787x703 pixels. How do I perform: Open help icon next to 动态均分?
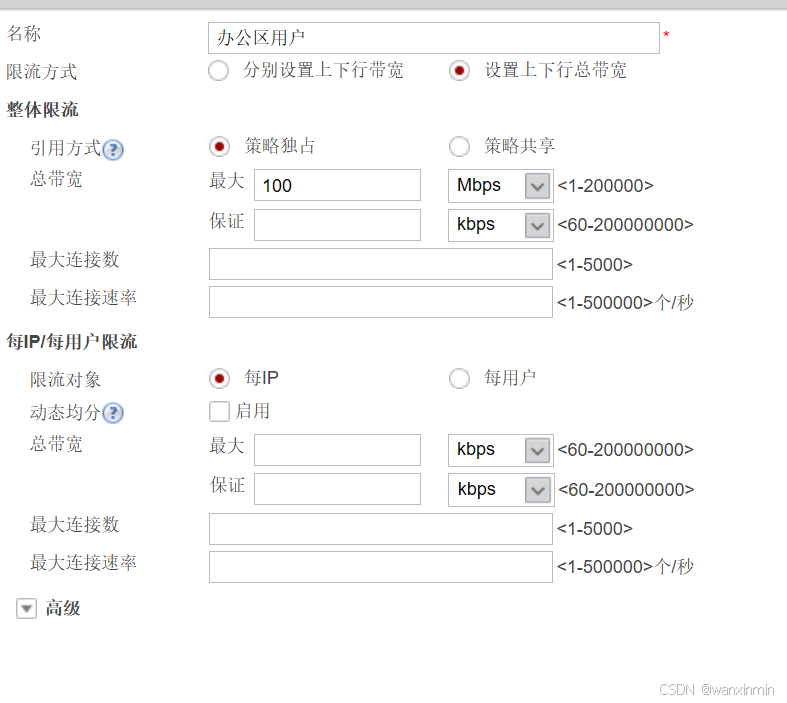click(x=113, y=413)
